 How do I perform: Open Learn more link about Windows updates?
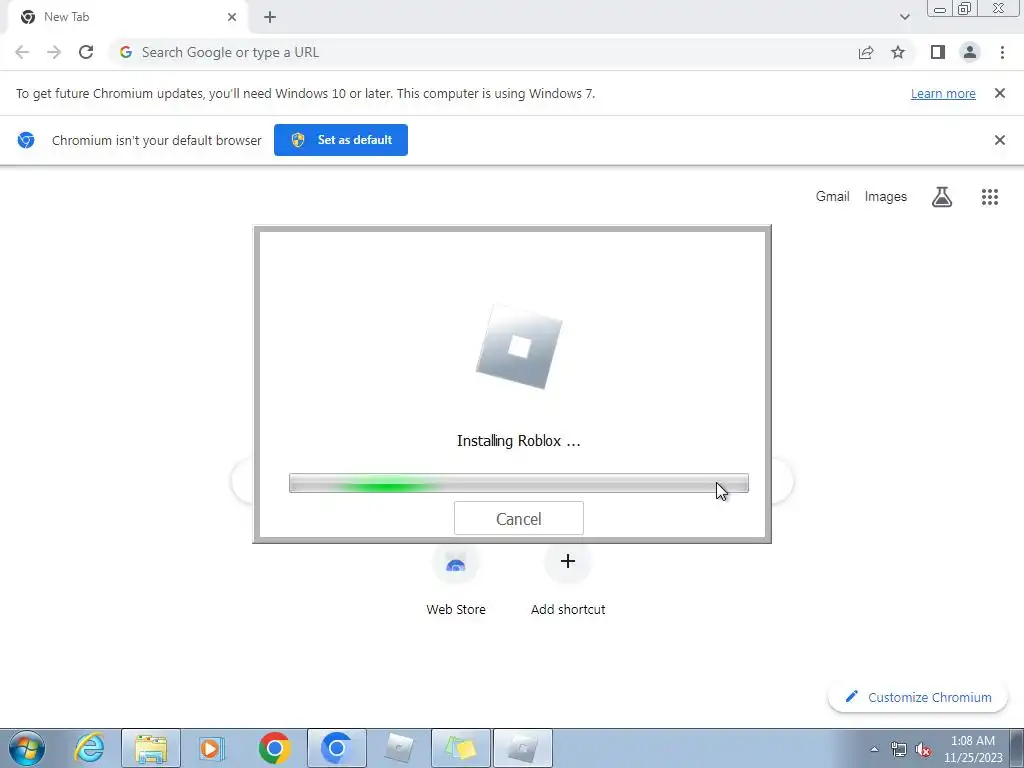point(943,93)
